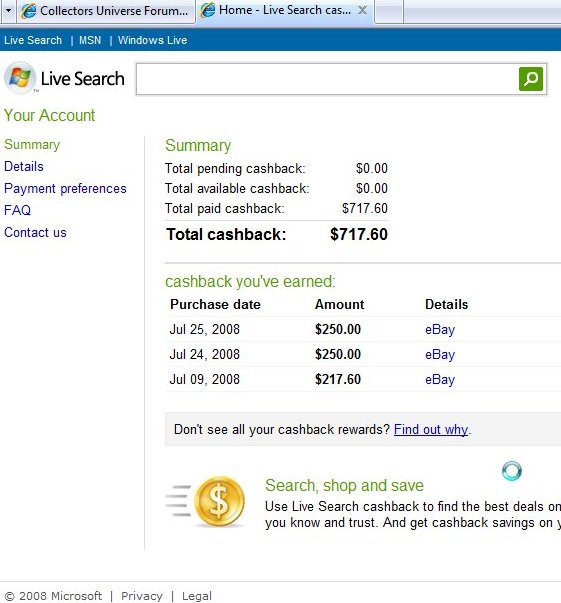The height and width of the screenshot is (603, 561).
Task: Open Payment preferences page
Action: 65,188
